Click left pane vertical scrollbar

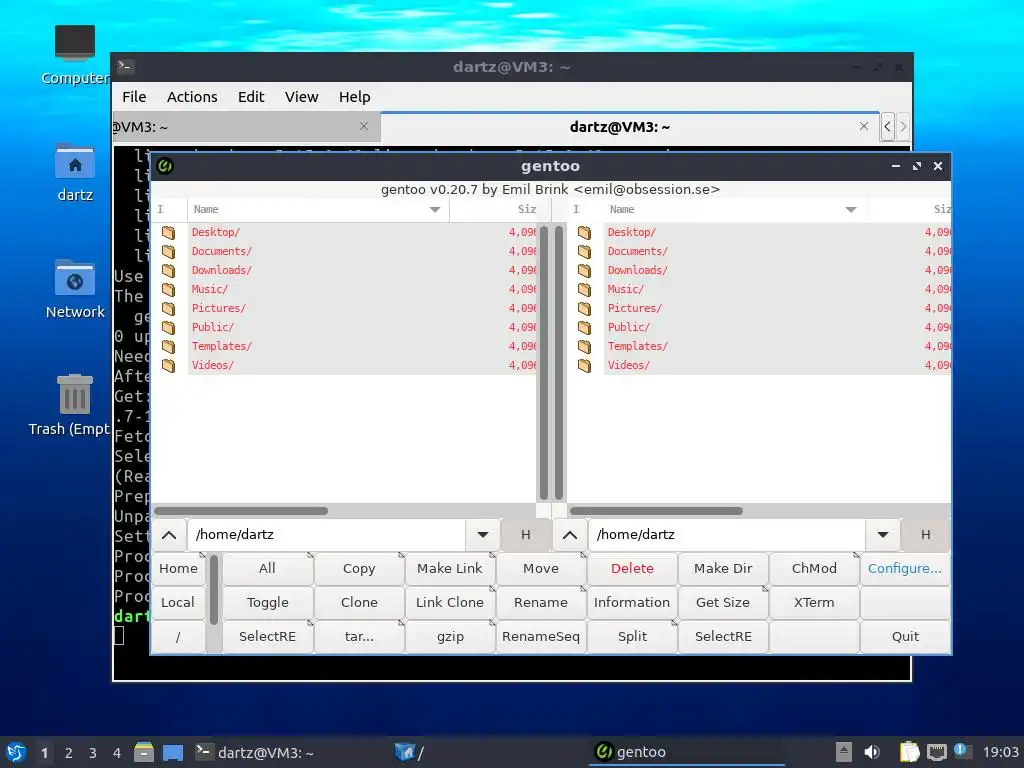point(544,363)
